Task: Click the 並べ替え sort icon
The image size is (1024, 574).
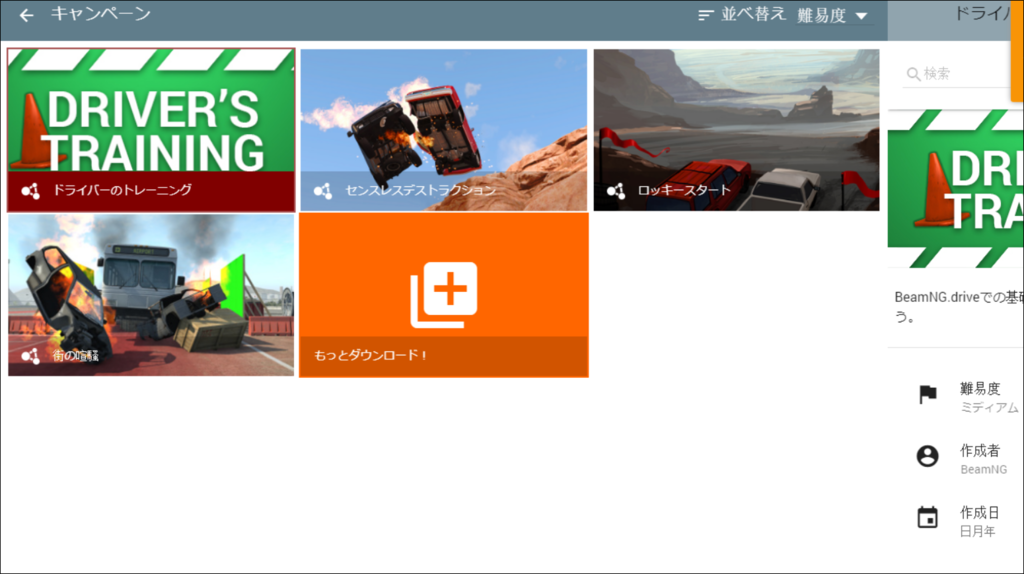Action: click(705, 15)
